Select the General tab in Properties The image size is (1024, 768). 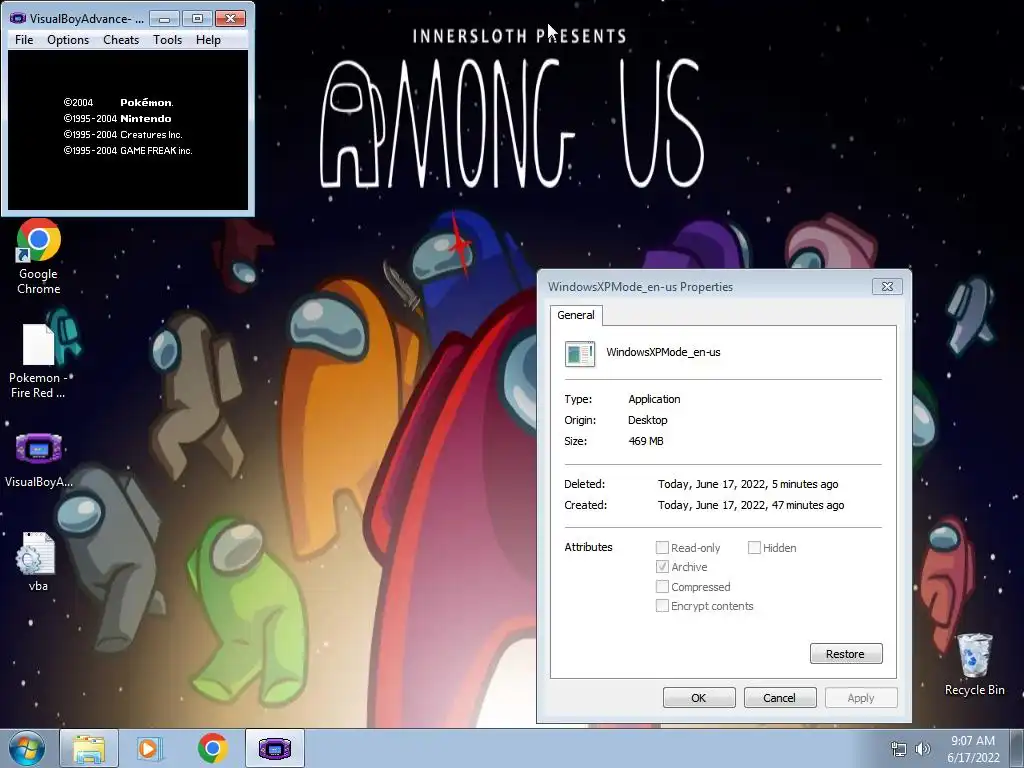(576, 315)
